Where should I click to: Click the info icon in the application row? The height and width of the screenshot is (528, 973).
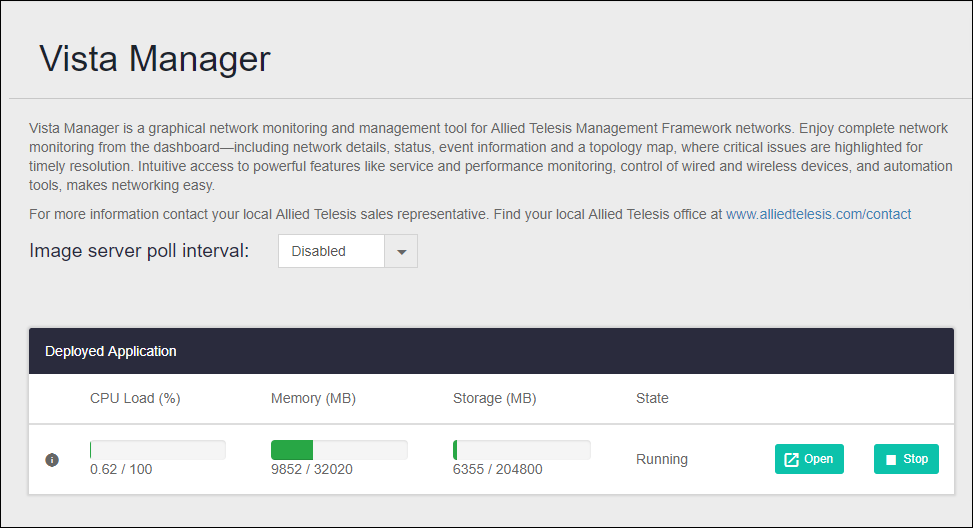point(52,460)
